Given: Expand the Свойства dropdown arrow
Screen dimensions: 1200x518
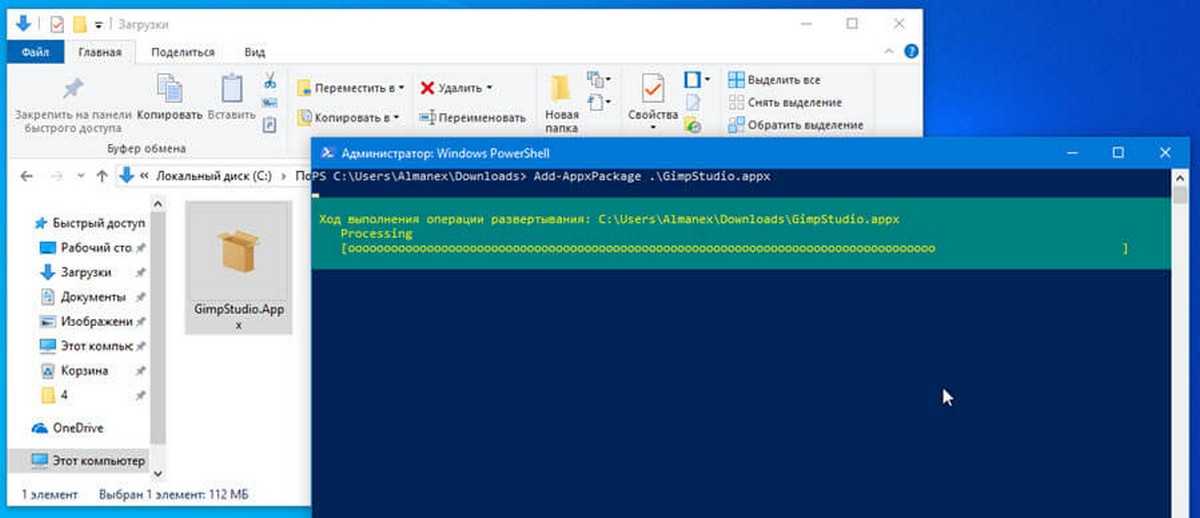Looking at the screenshot, I should click(x=653, y=128).
